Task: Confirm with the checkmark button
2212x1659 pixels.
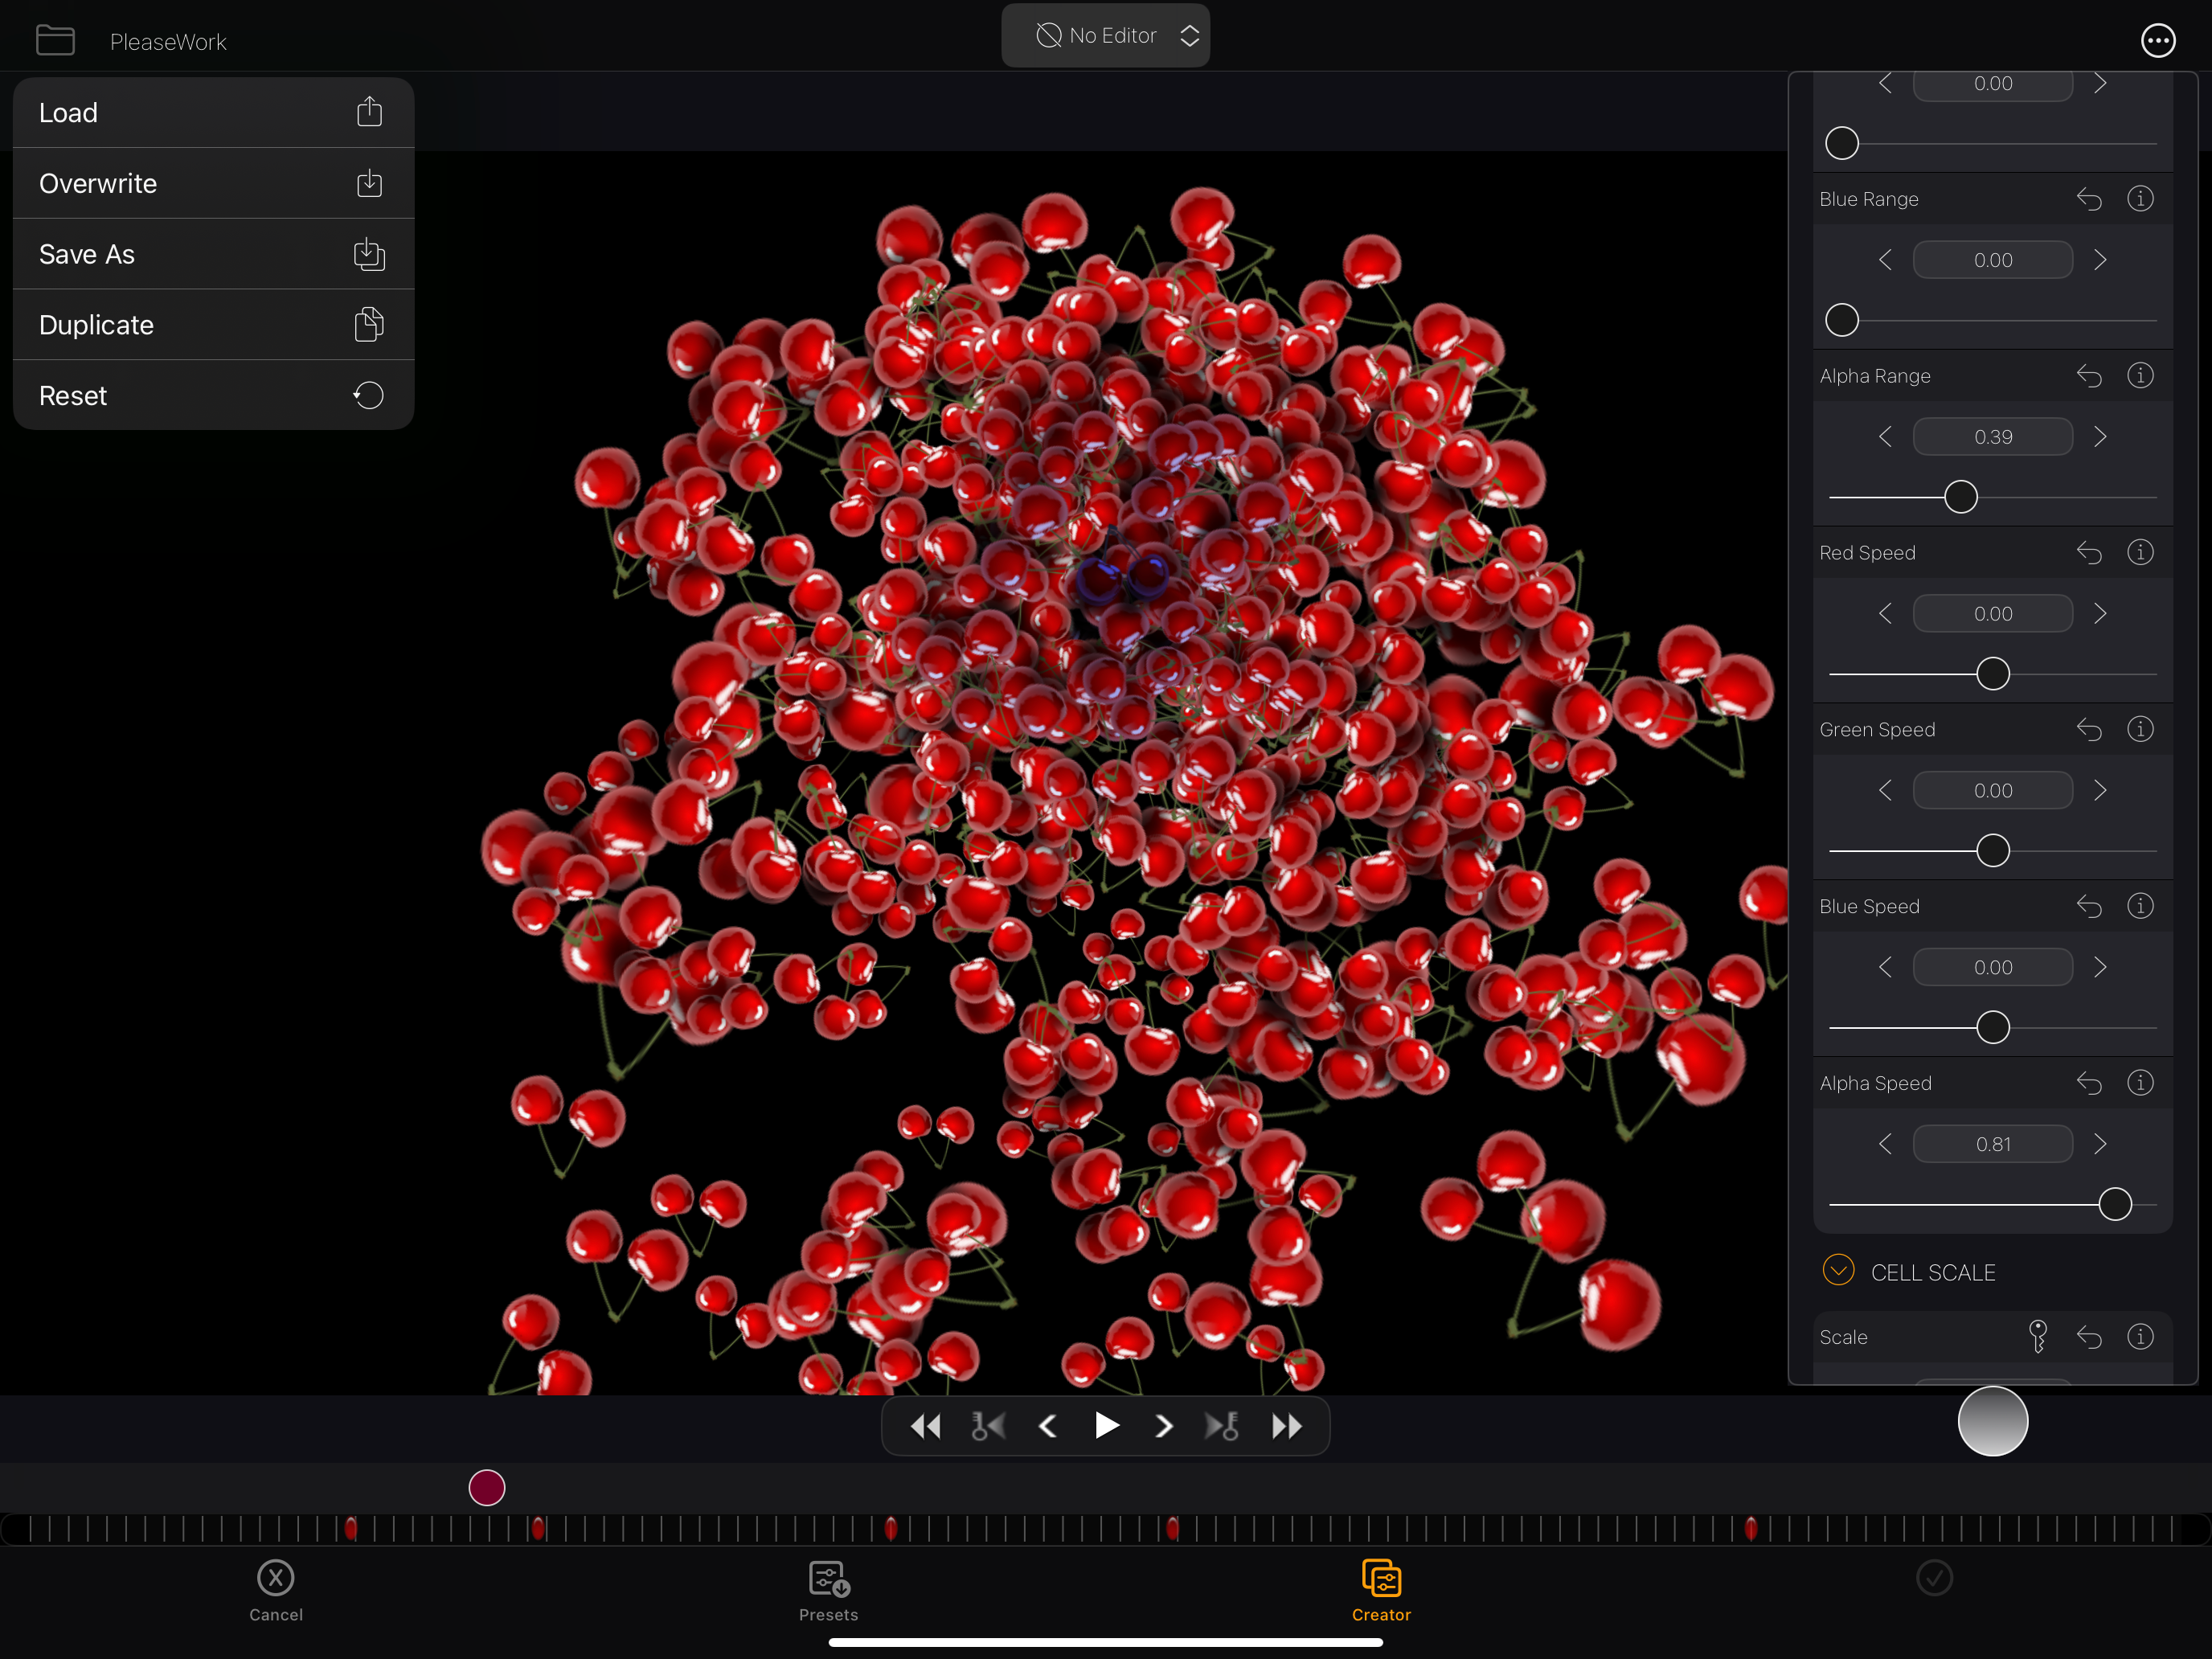Action: [x=1934, y=1578]
